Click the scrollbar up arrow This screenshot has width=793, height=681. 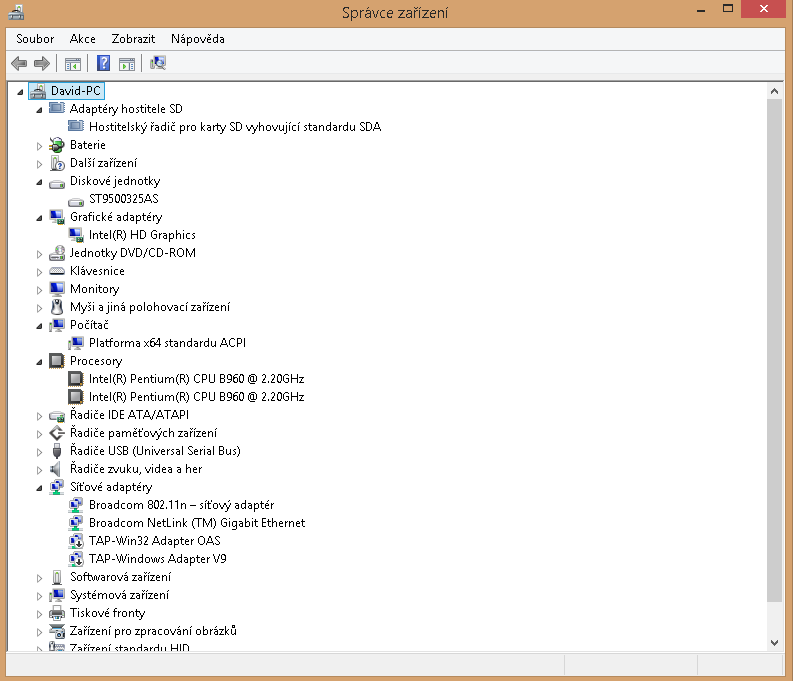click(x=774, y=91)
